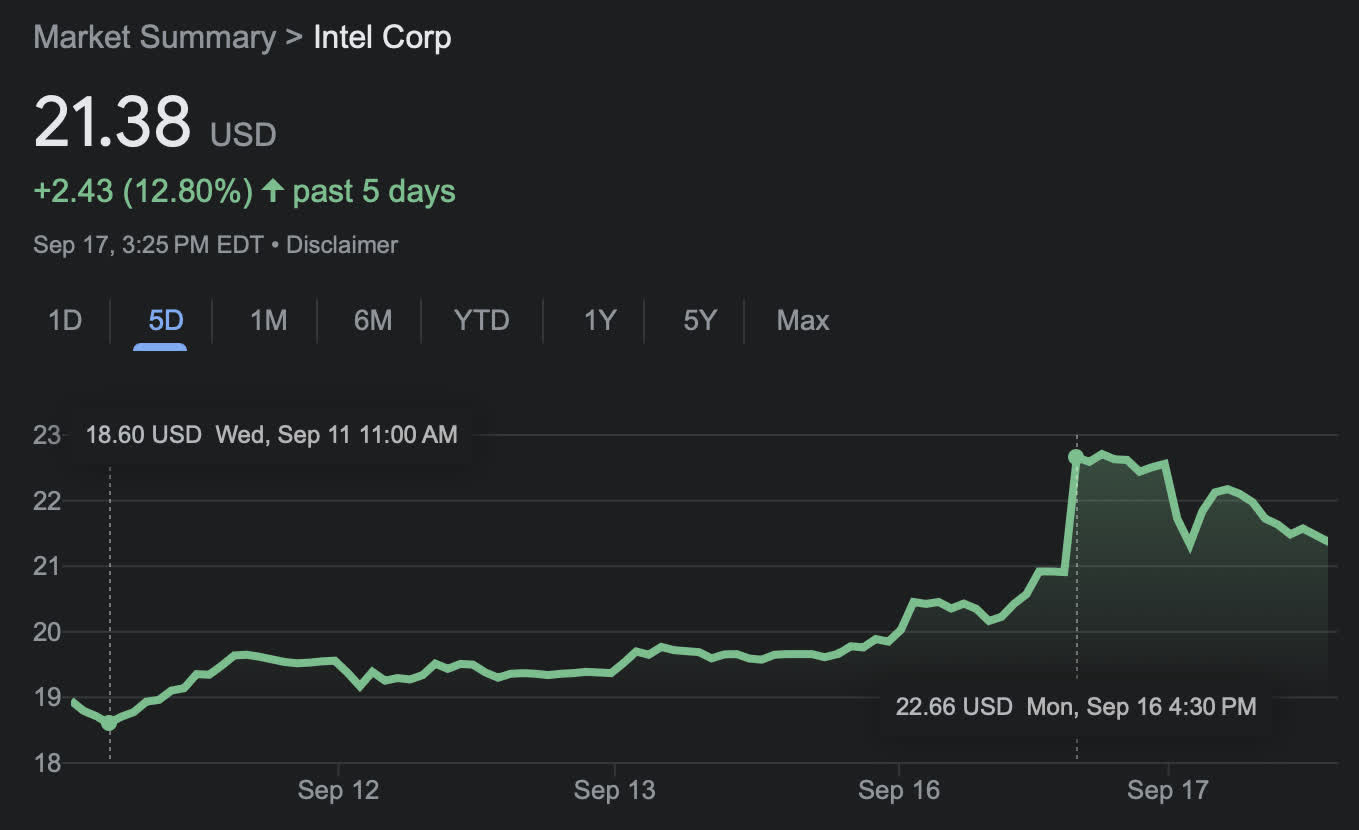Click the Sep 12 date axis label
The width and height of the screenshot is (1359, 830).
pos(338,790)
